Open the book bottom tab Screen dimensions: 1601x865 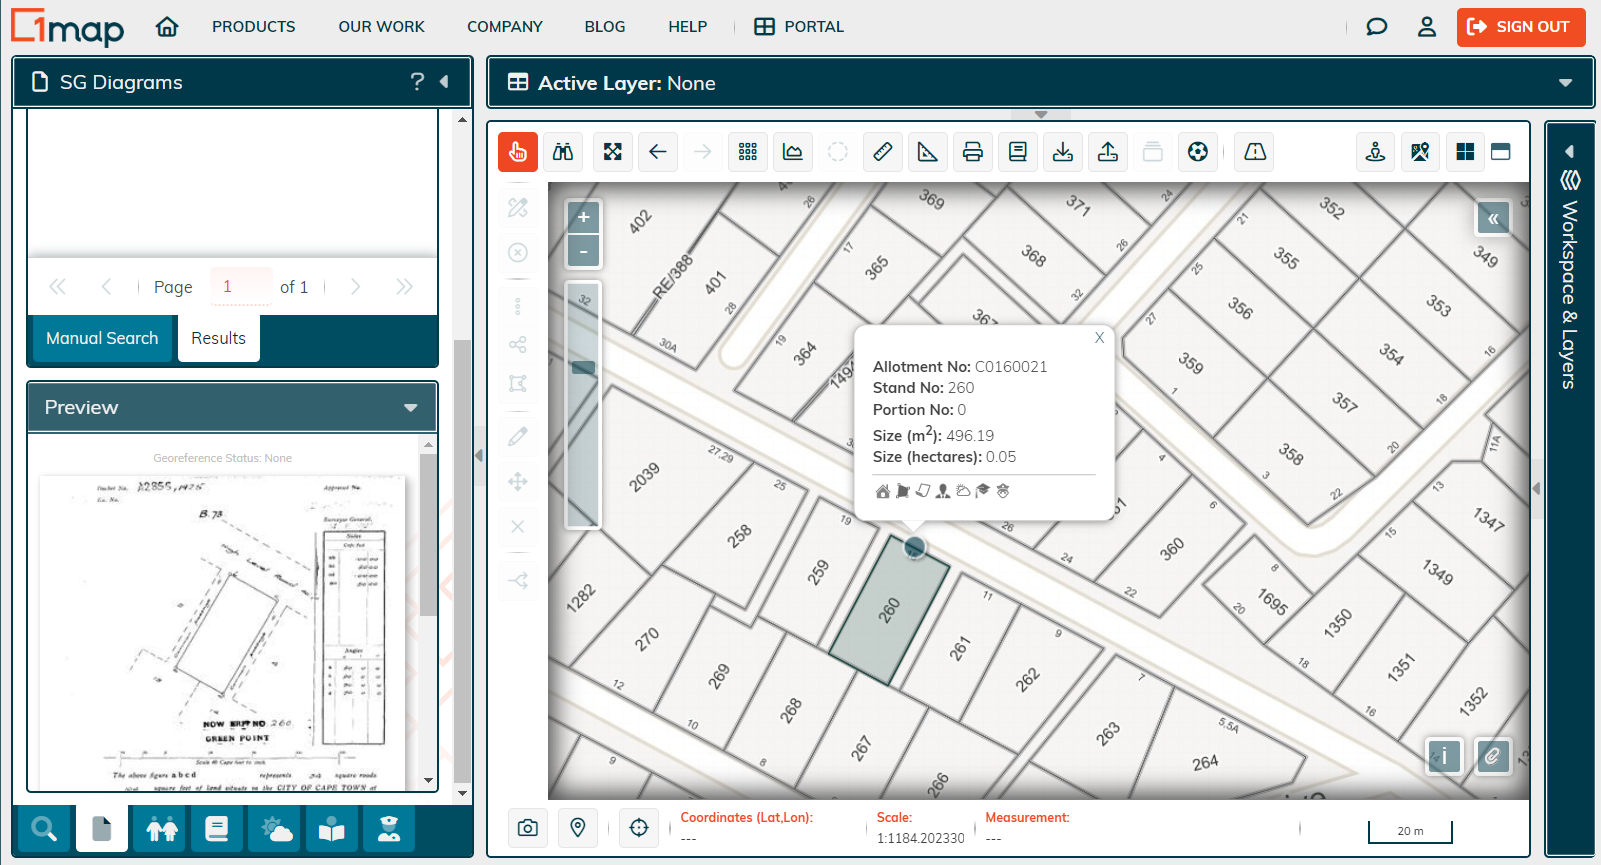coord(217,829)
